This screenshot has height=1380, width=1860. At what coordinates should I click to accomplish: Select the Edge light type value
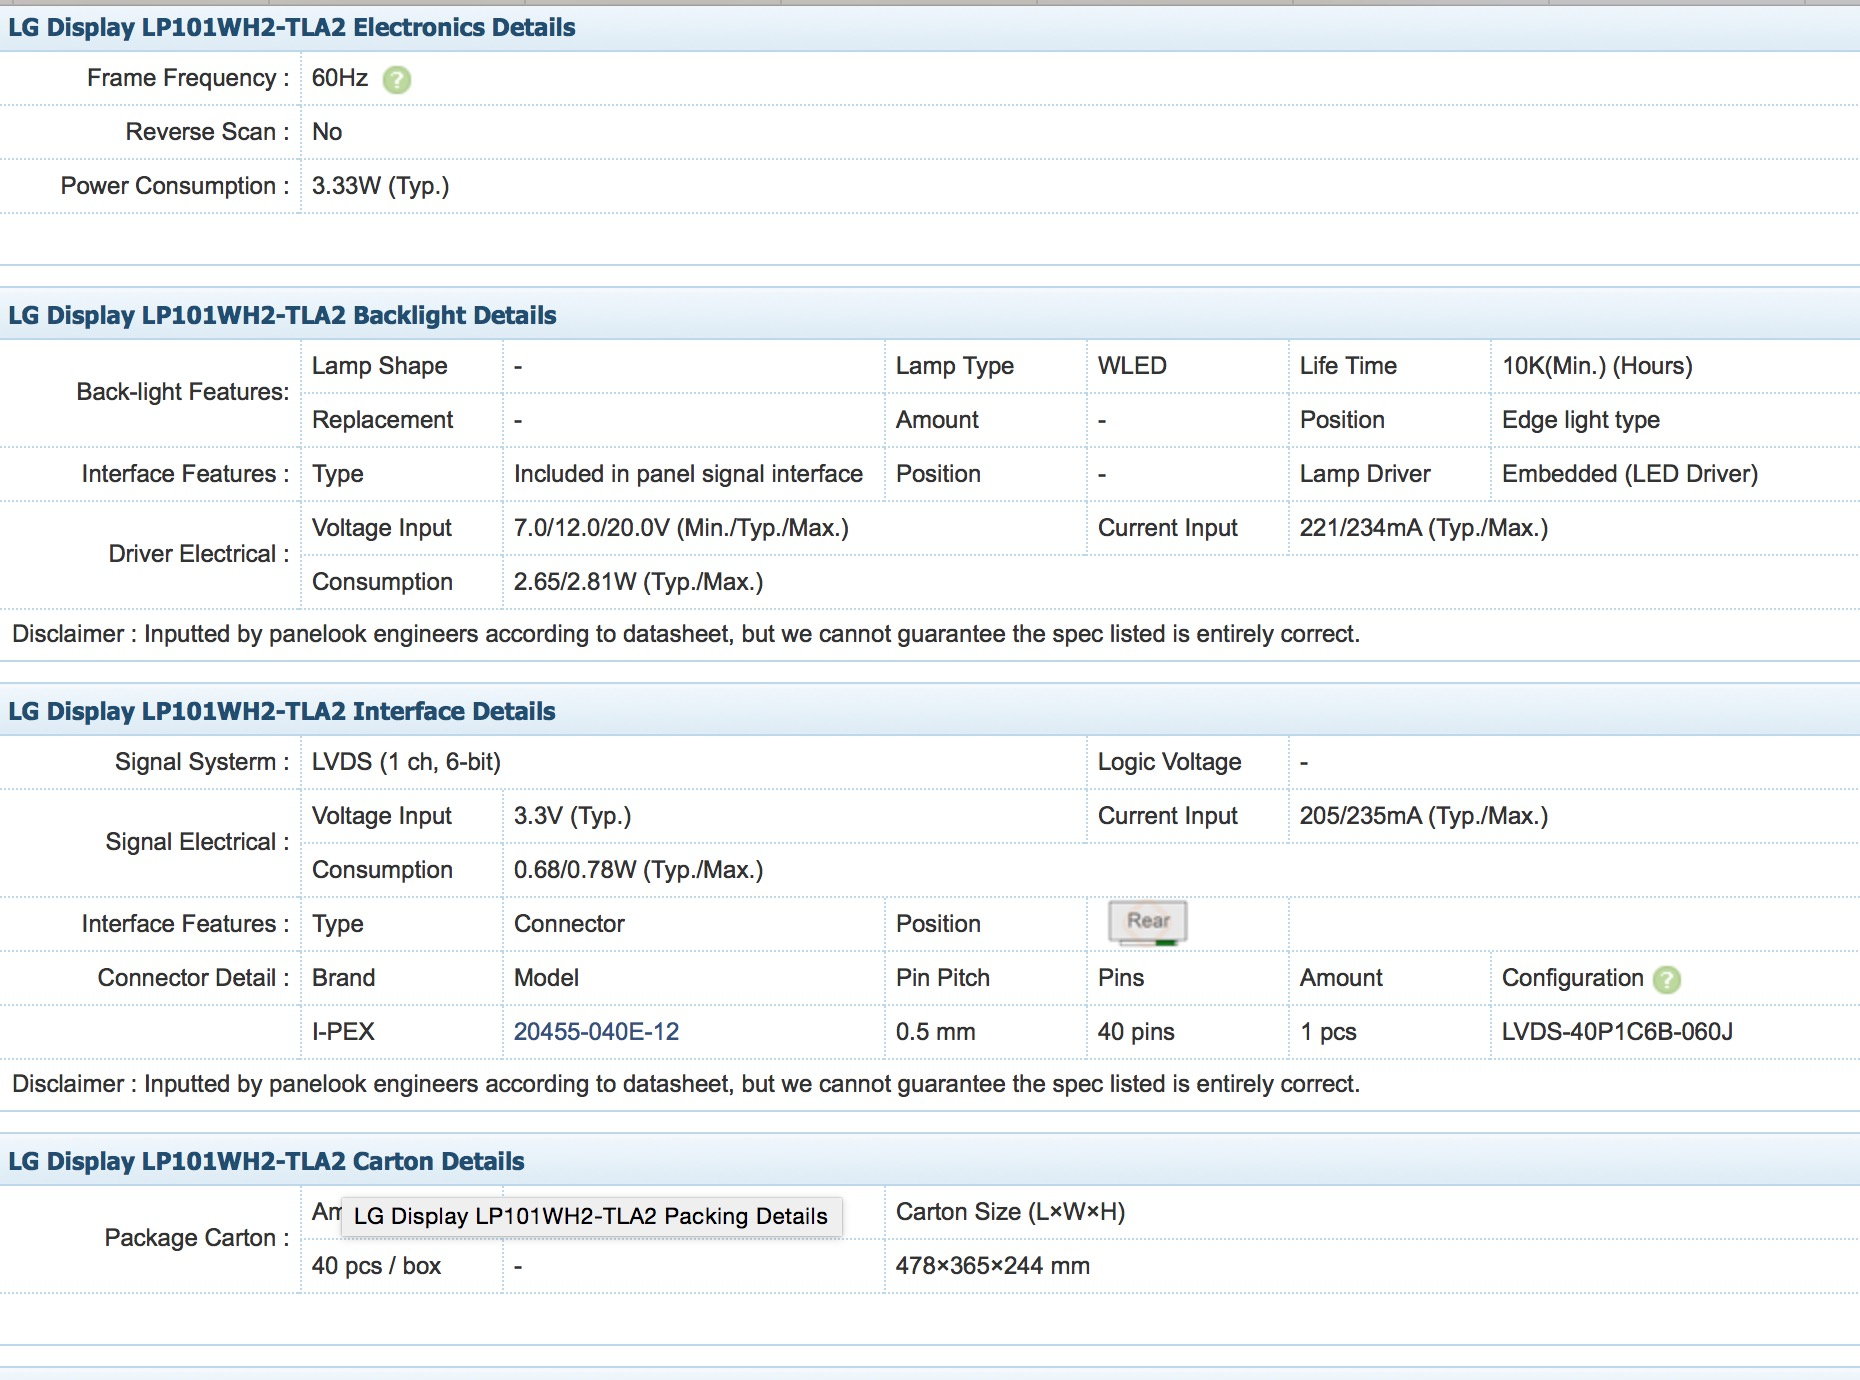(1581, 420)
